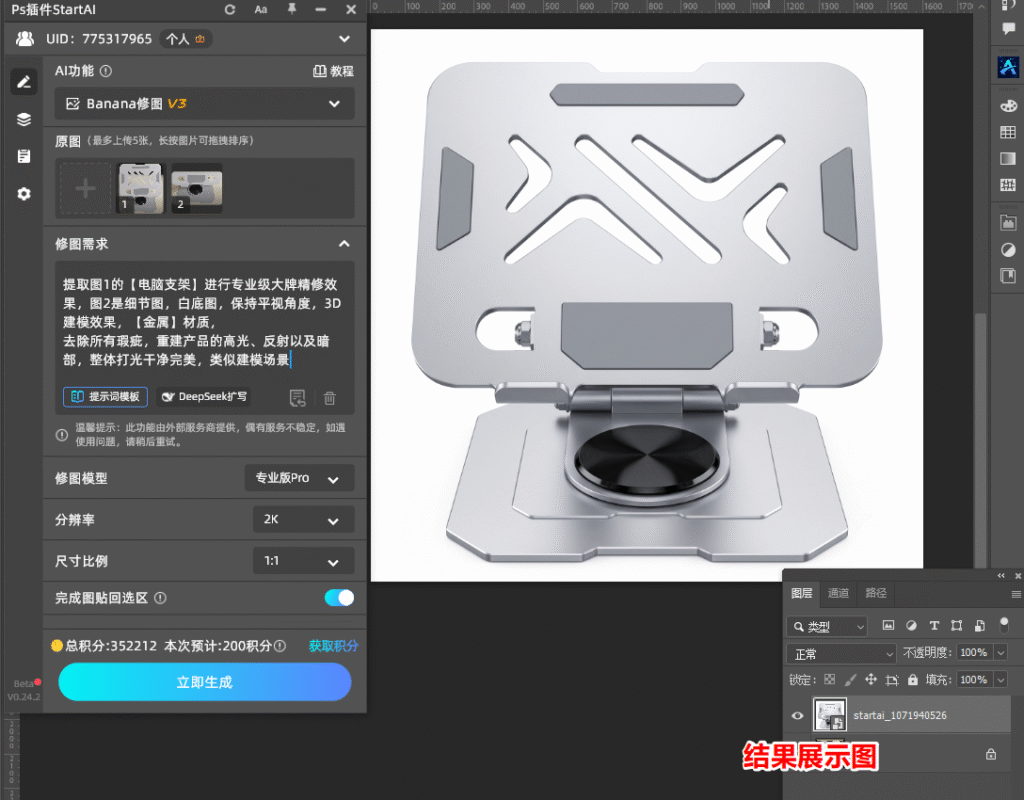The image size is (1024, 800).
Task: Toggle the layer filter on/off switch
Action: tap(1004, 624)
